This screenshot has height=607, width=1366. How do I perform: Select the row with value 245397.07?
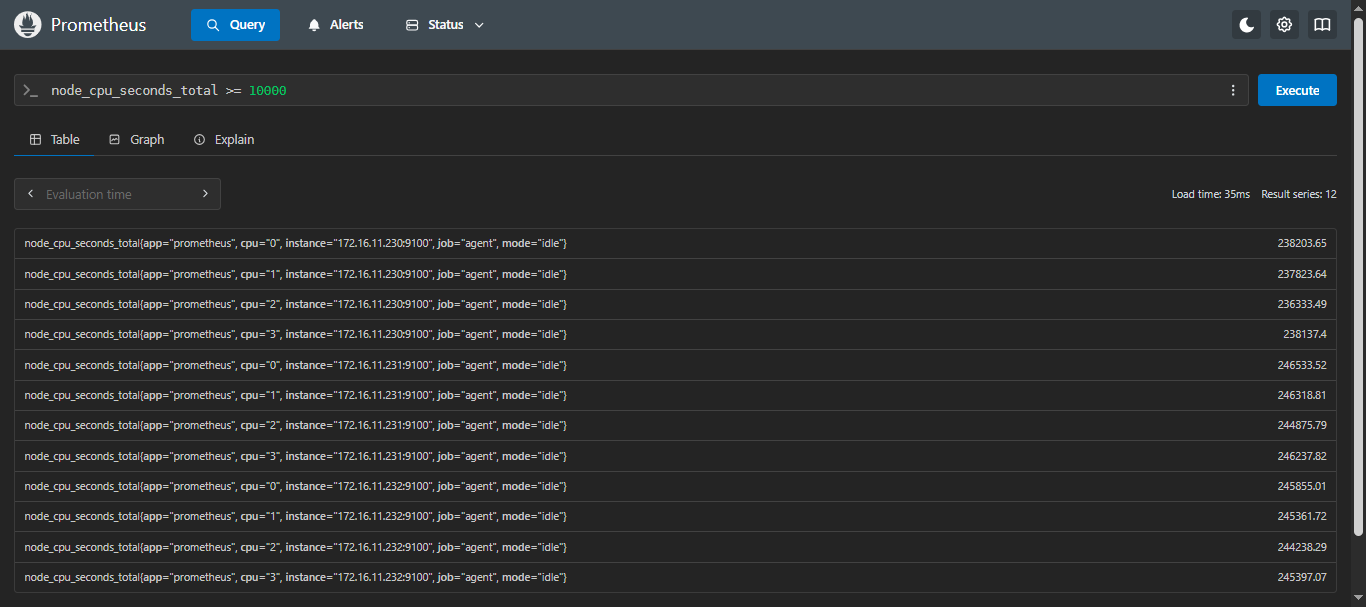point(675,577)
